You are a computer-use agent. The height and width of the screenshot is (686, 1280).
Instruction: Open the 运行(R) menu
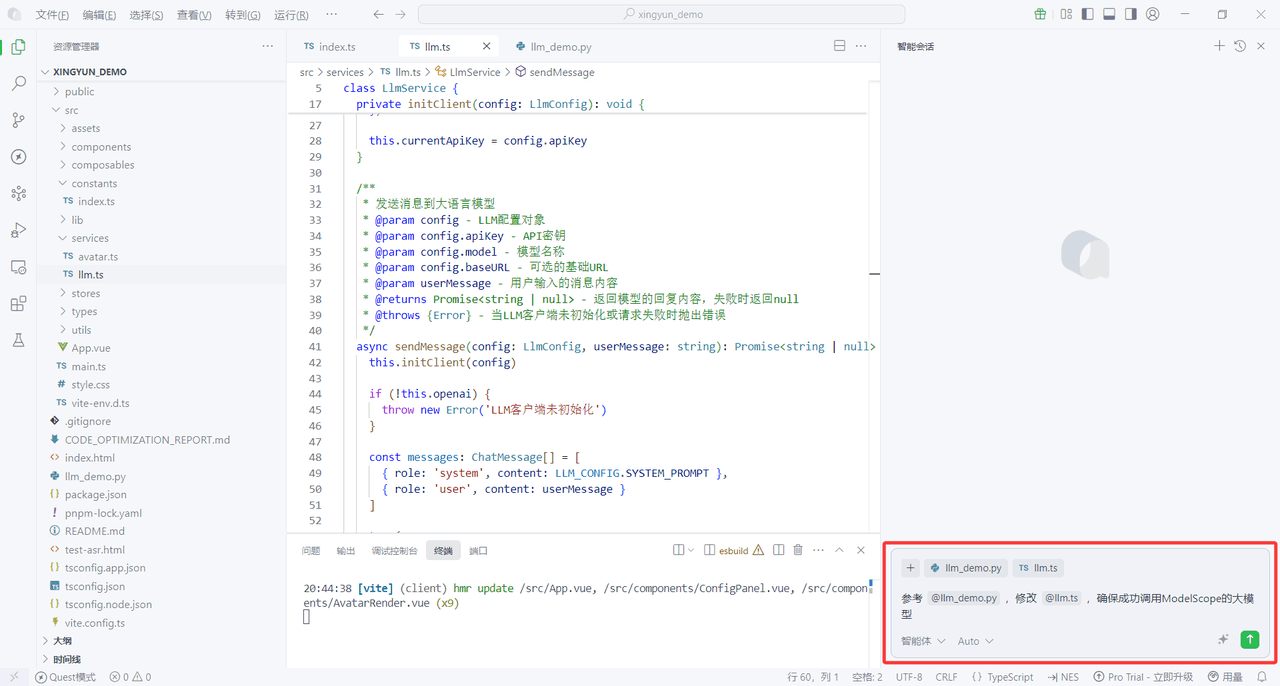290,15
